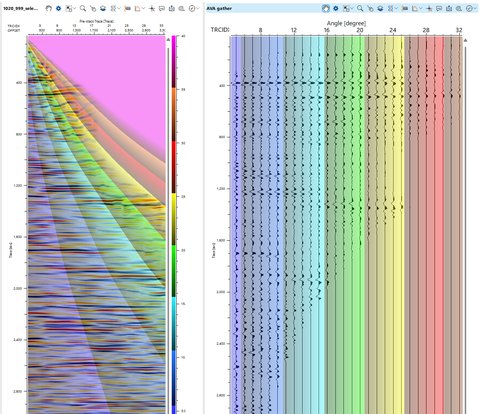The image size is (480, 414).
Task: Click the export/share icon in AVA gather window
Action: [449, 9]
